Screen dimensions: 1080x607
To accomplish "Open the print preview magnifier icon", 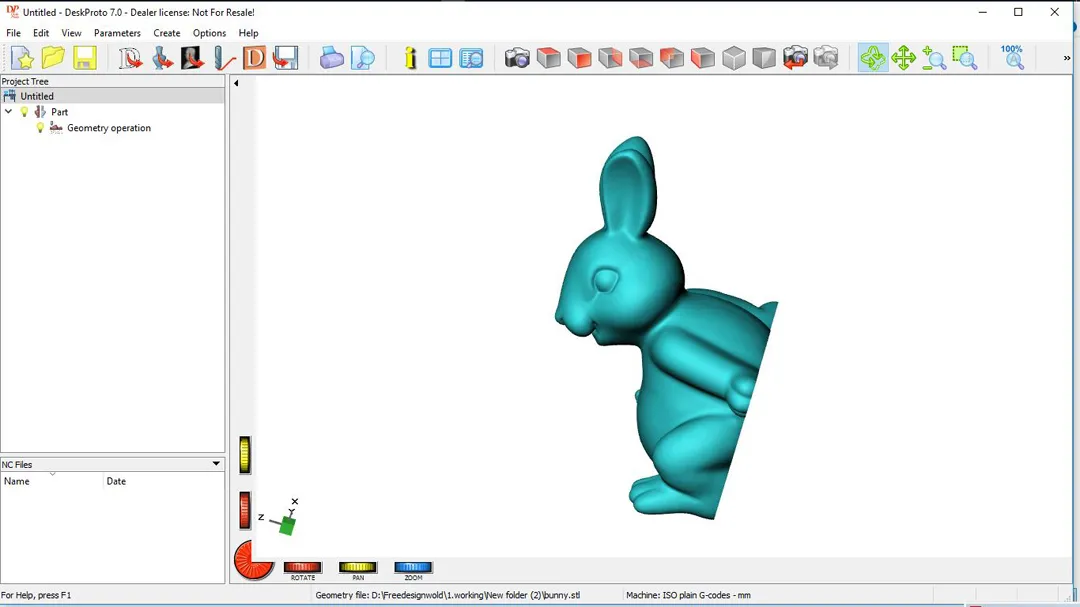I will 363,58.
